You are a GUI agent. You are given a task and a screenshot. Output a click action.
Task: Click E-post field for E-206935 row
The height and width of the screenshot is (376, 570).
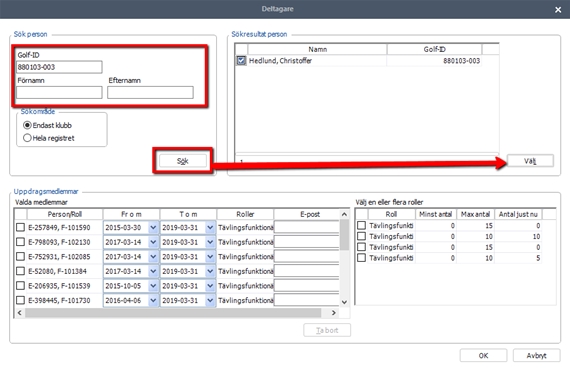pos(306,286)
